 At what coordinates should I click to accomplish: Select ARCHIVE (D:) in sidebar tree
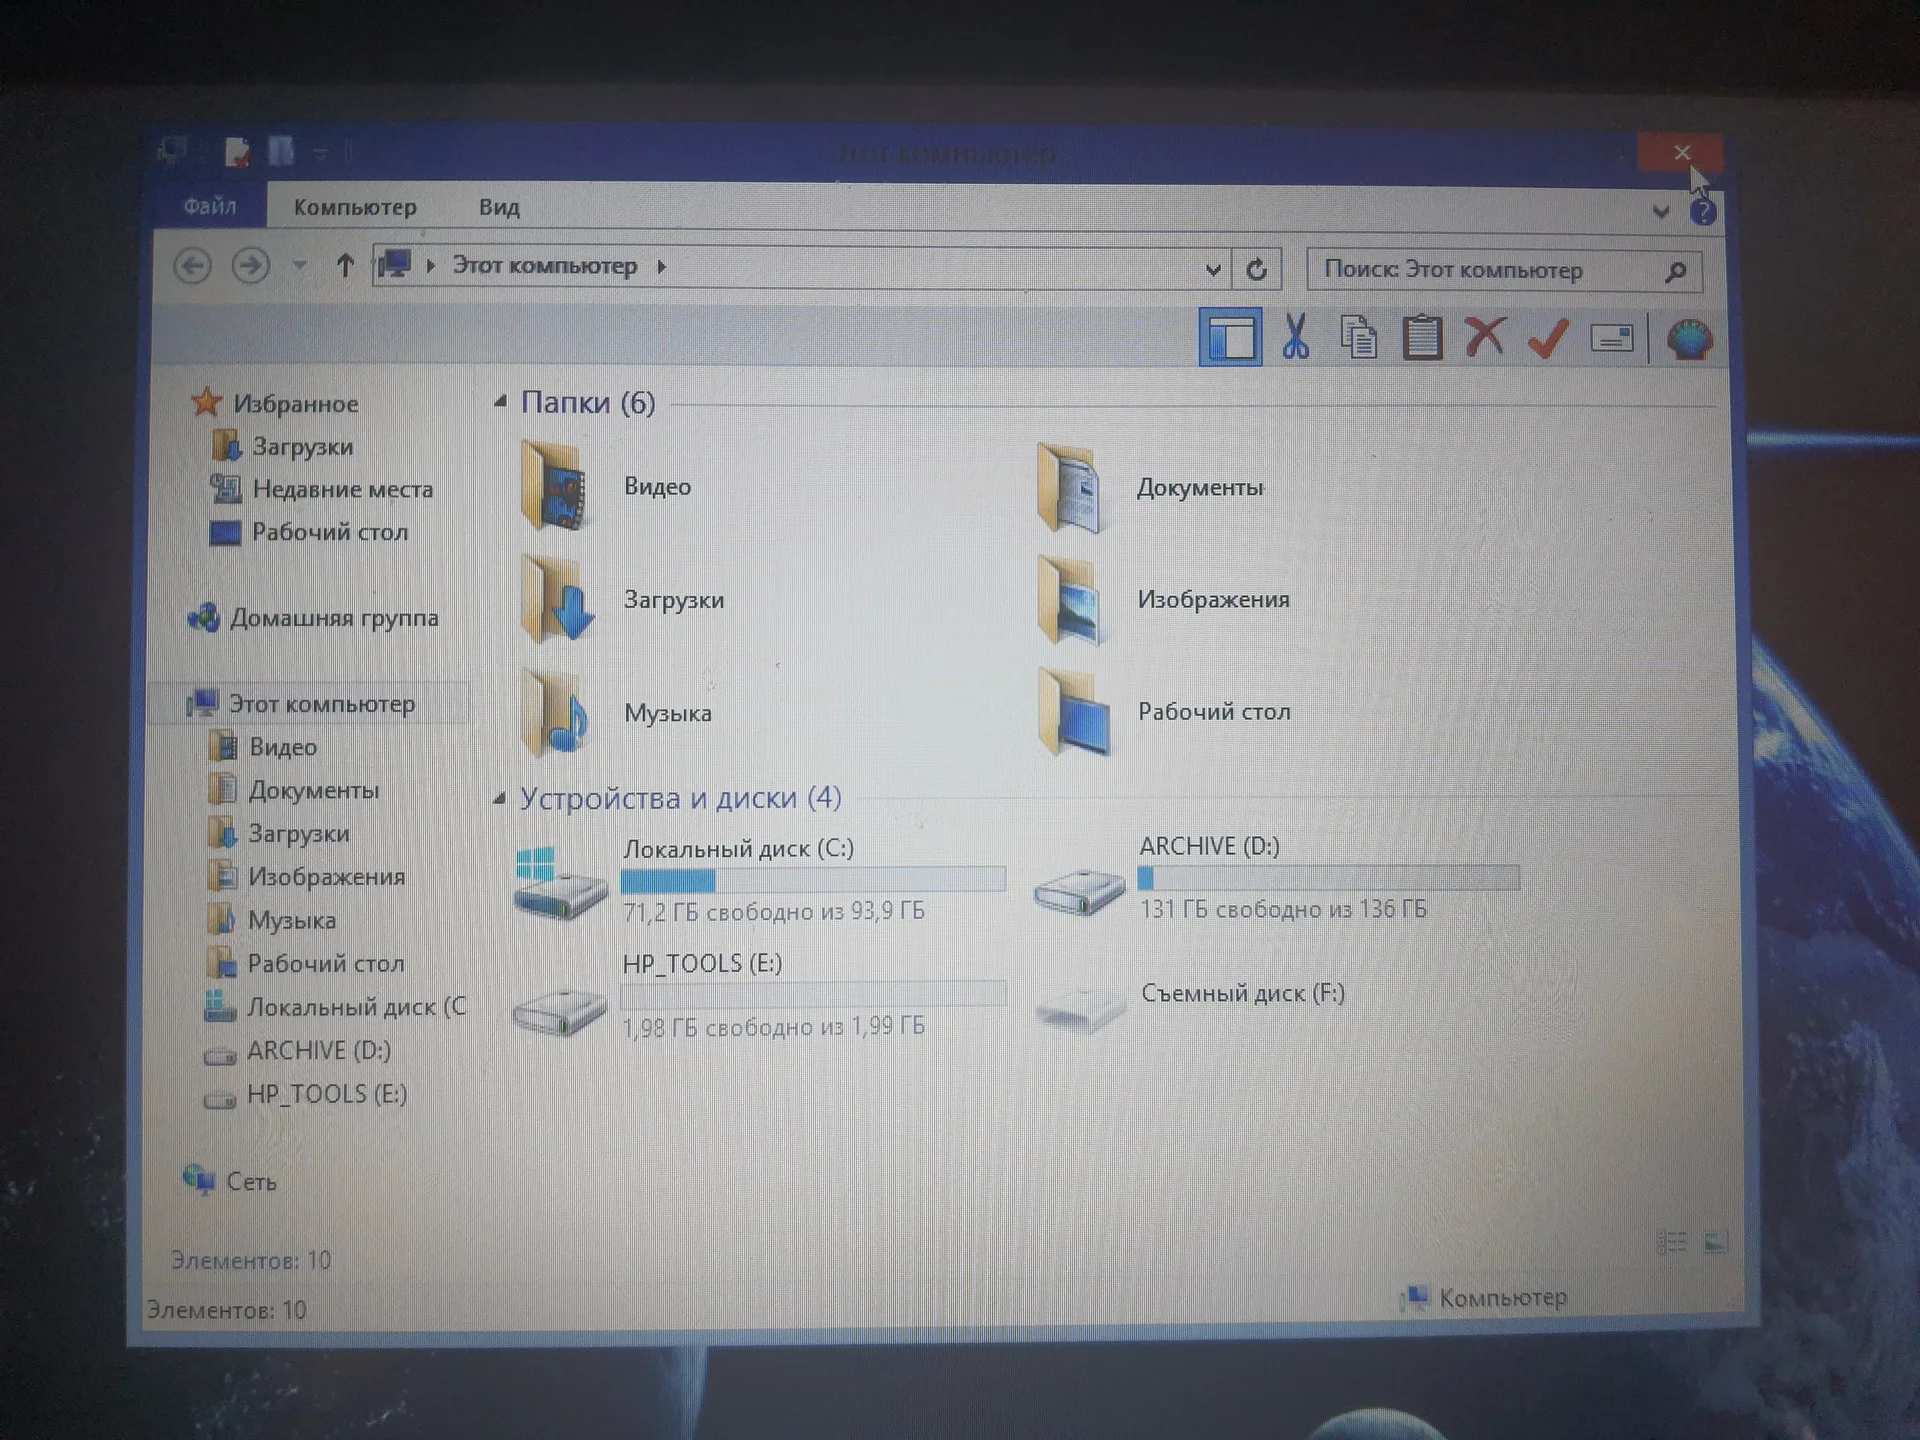tap(297, 1051)
